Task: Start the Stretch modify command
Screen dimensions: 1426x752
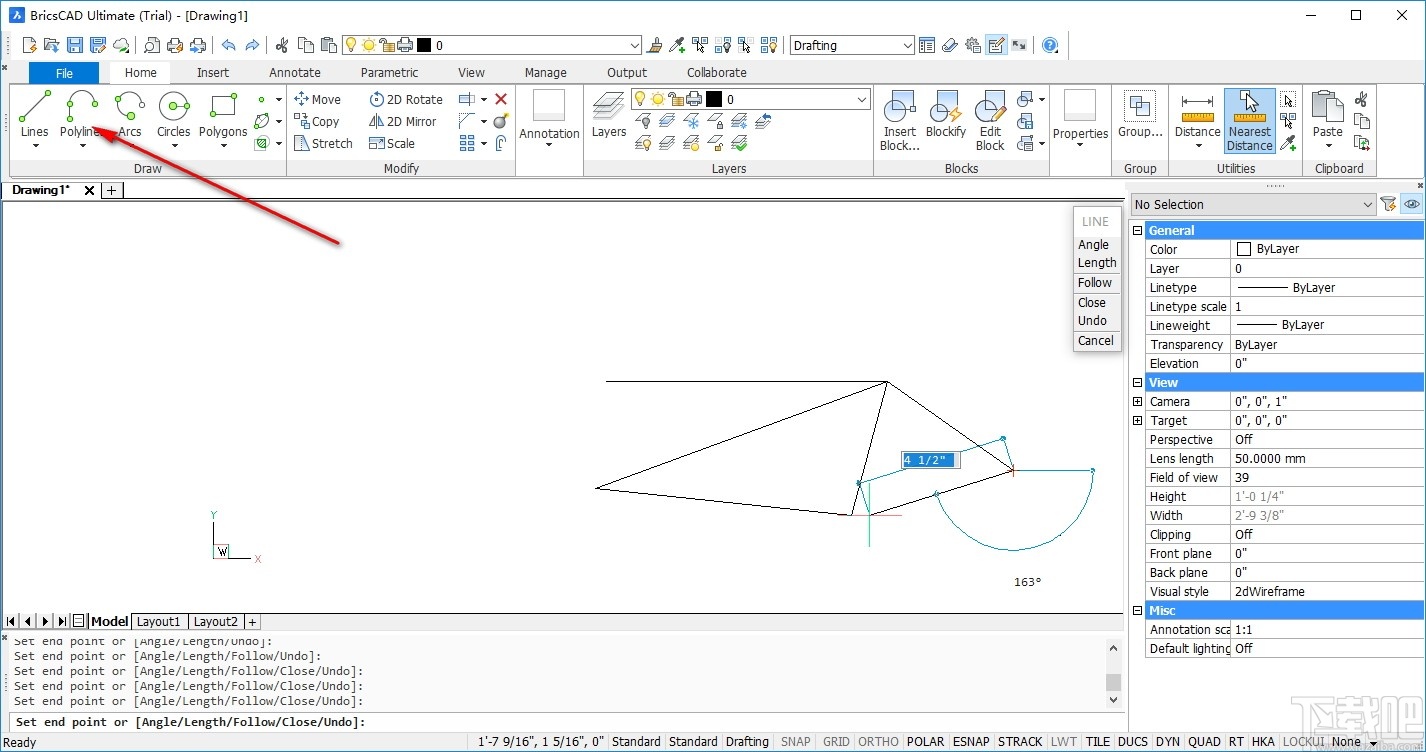Action: click(323, 143)
